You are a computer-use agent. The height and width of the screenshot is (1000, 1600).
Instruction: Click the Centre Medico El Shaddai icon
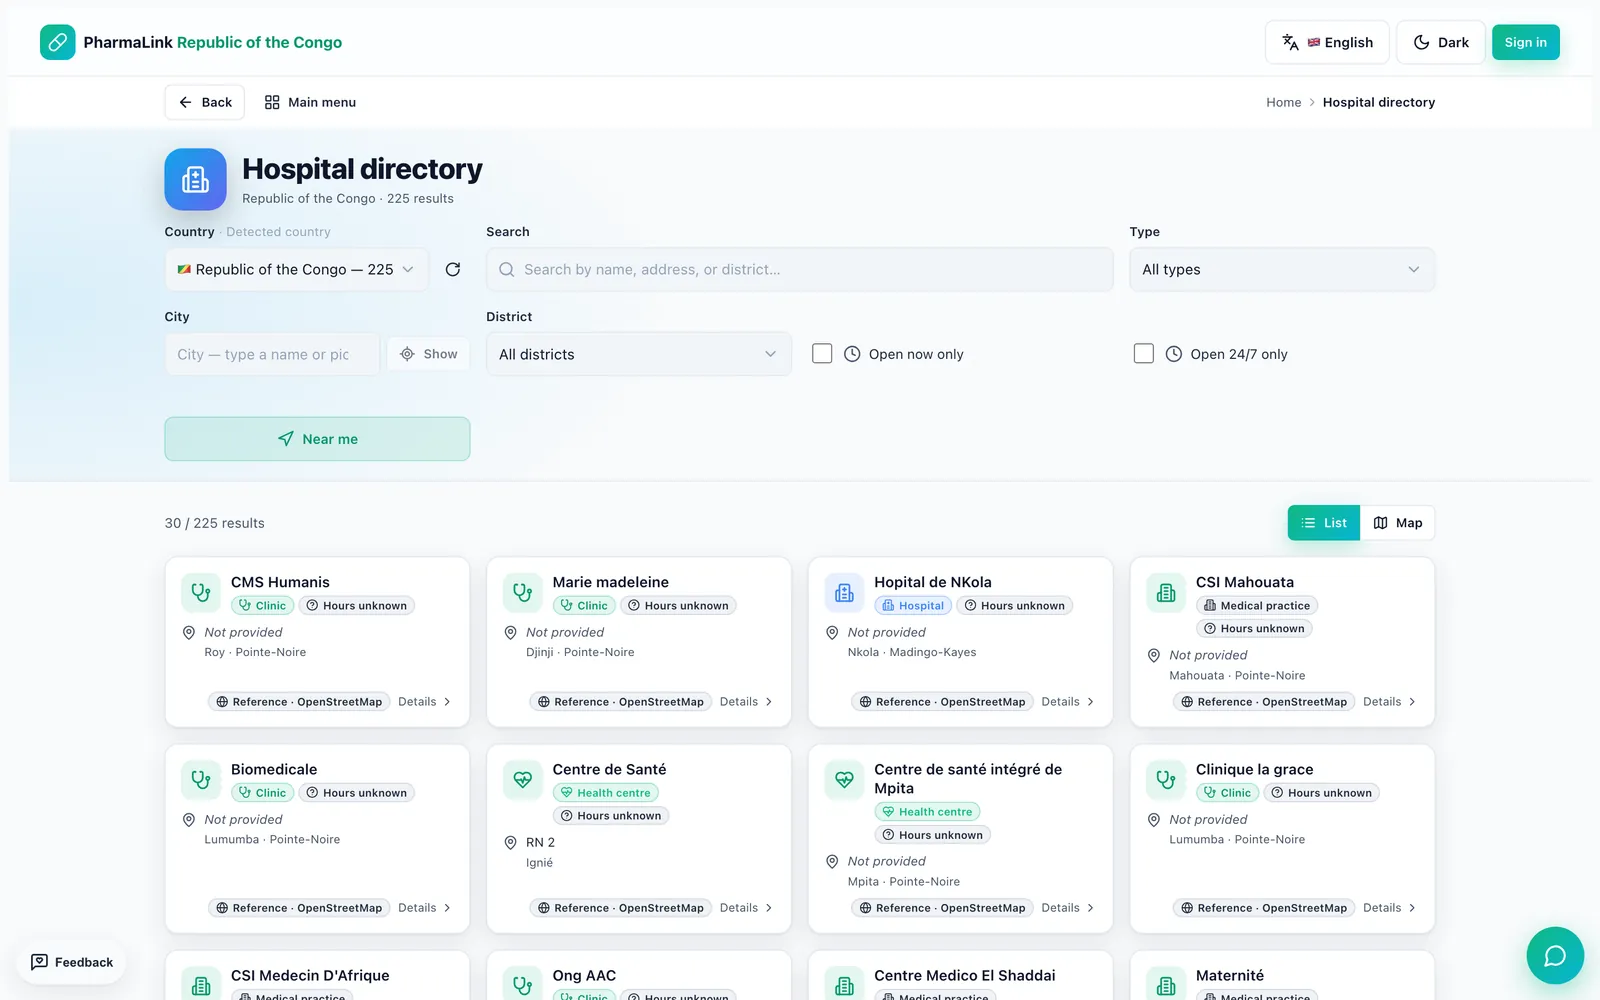click(844, 985)
